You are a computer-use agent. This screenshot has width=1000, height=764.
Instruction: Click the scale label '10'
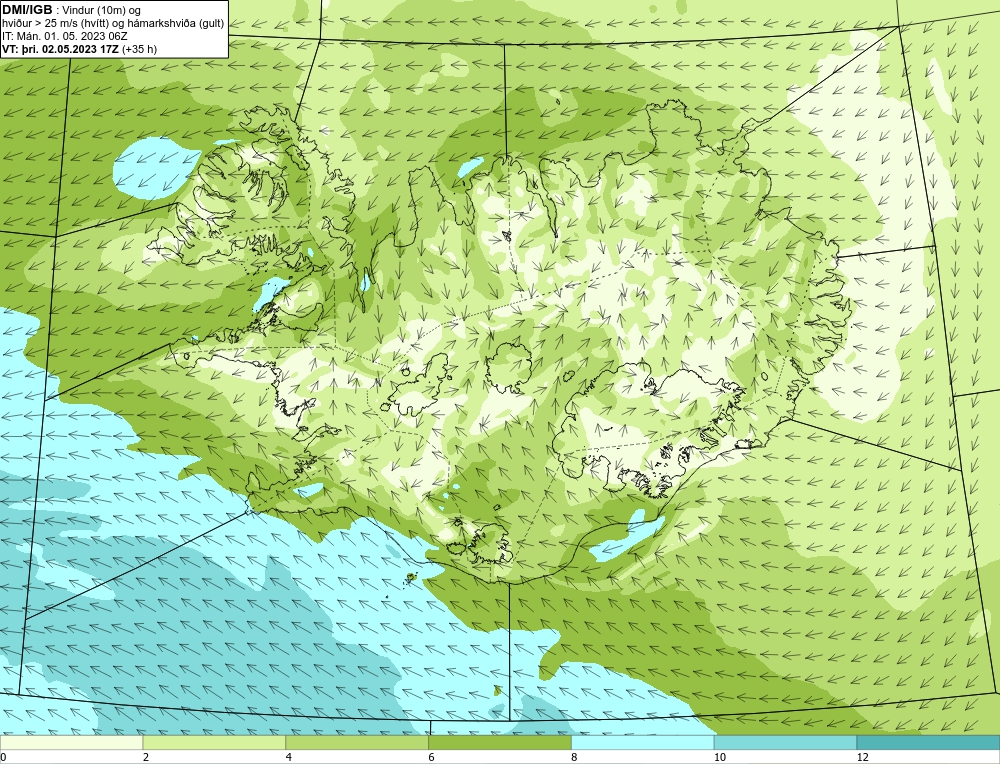(720, 757)
